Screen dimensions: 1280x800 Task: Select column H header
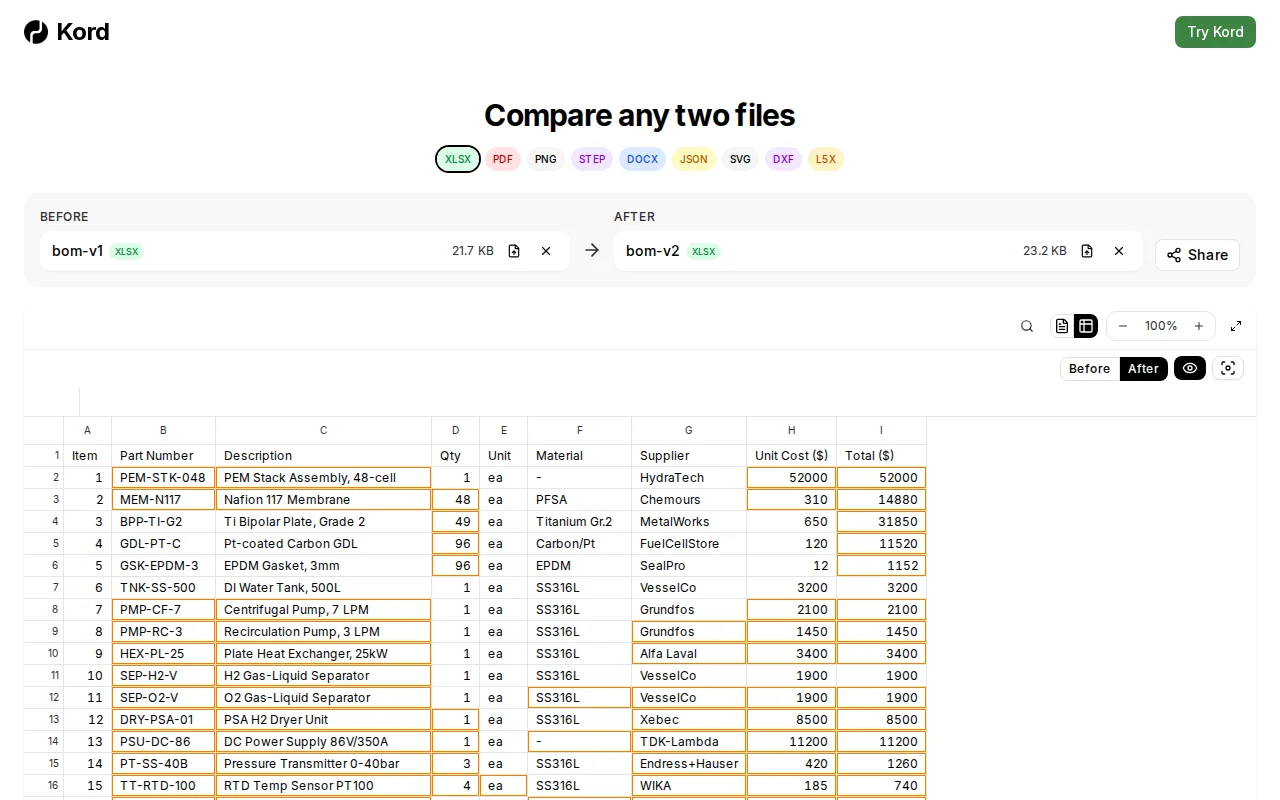click(x=791, y=430)
